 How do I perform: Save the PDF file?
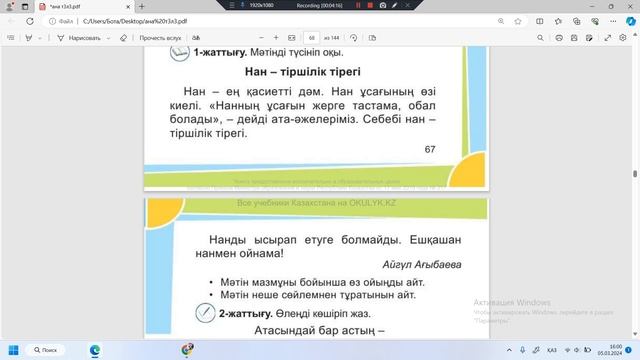[574, 38]
